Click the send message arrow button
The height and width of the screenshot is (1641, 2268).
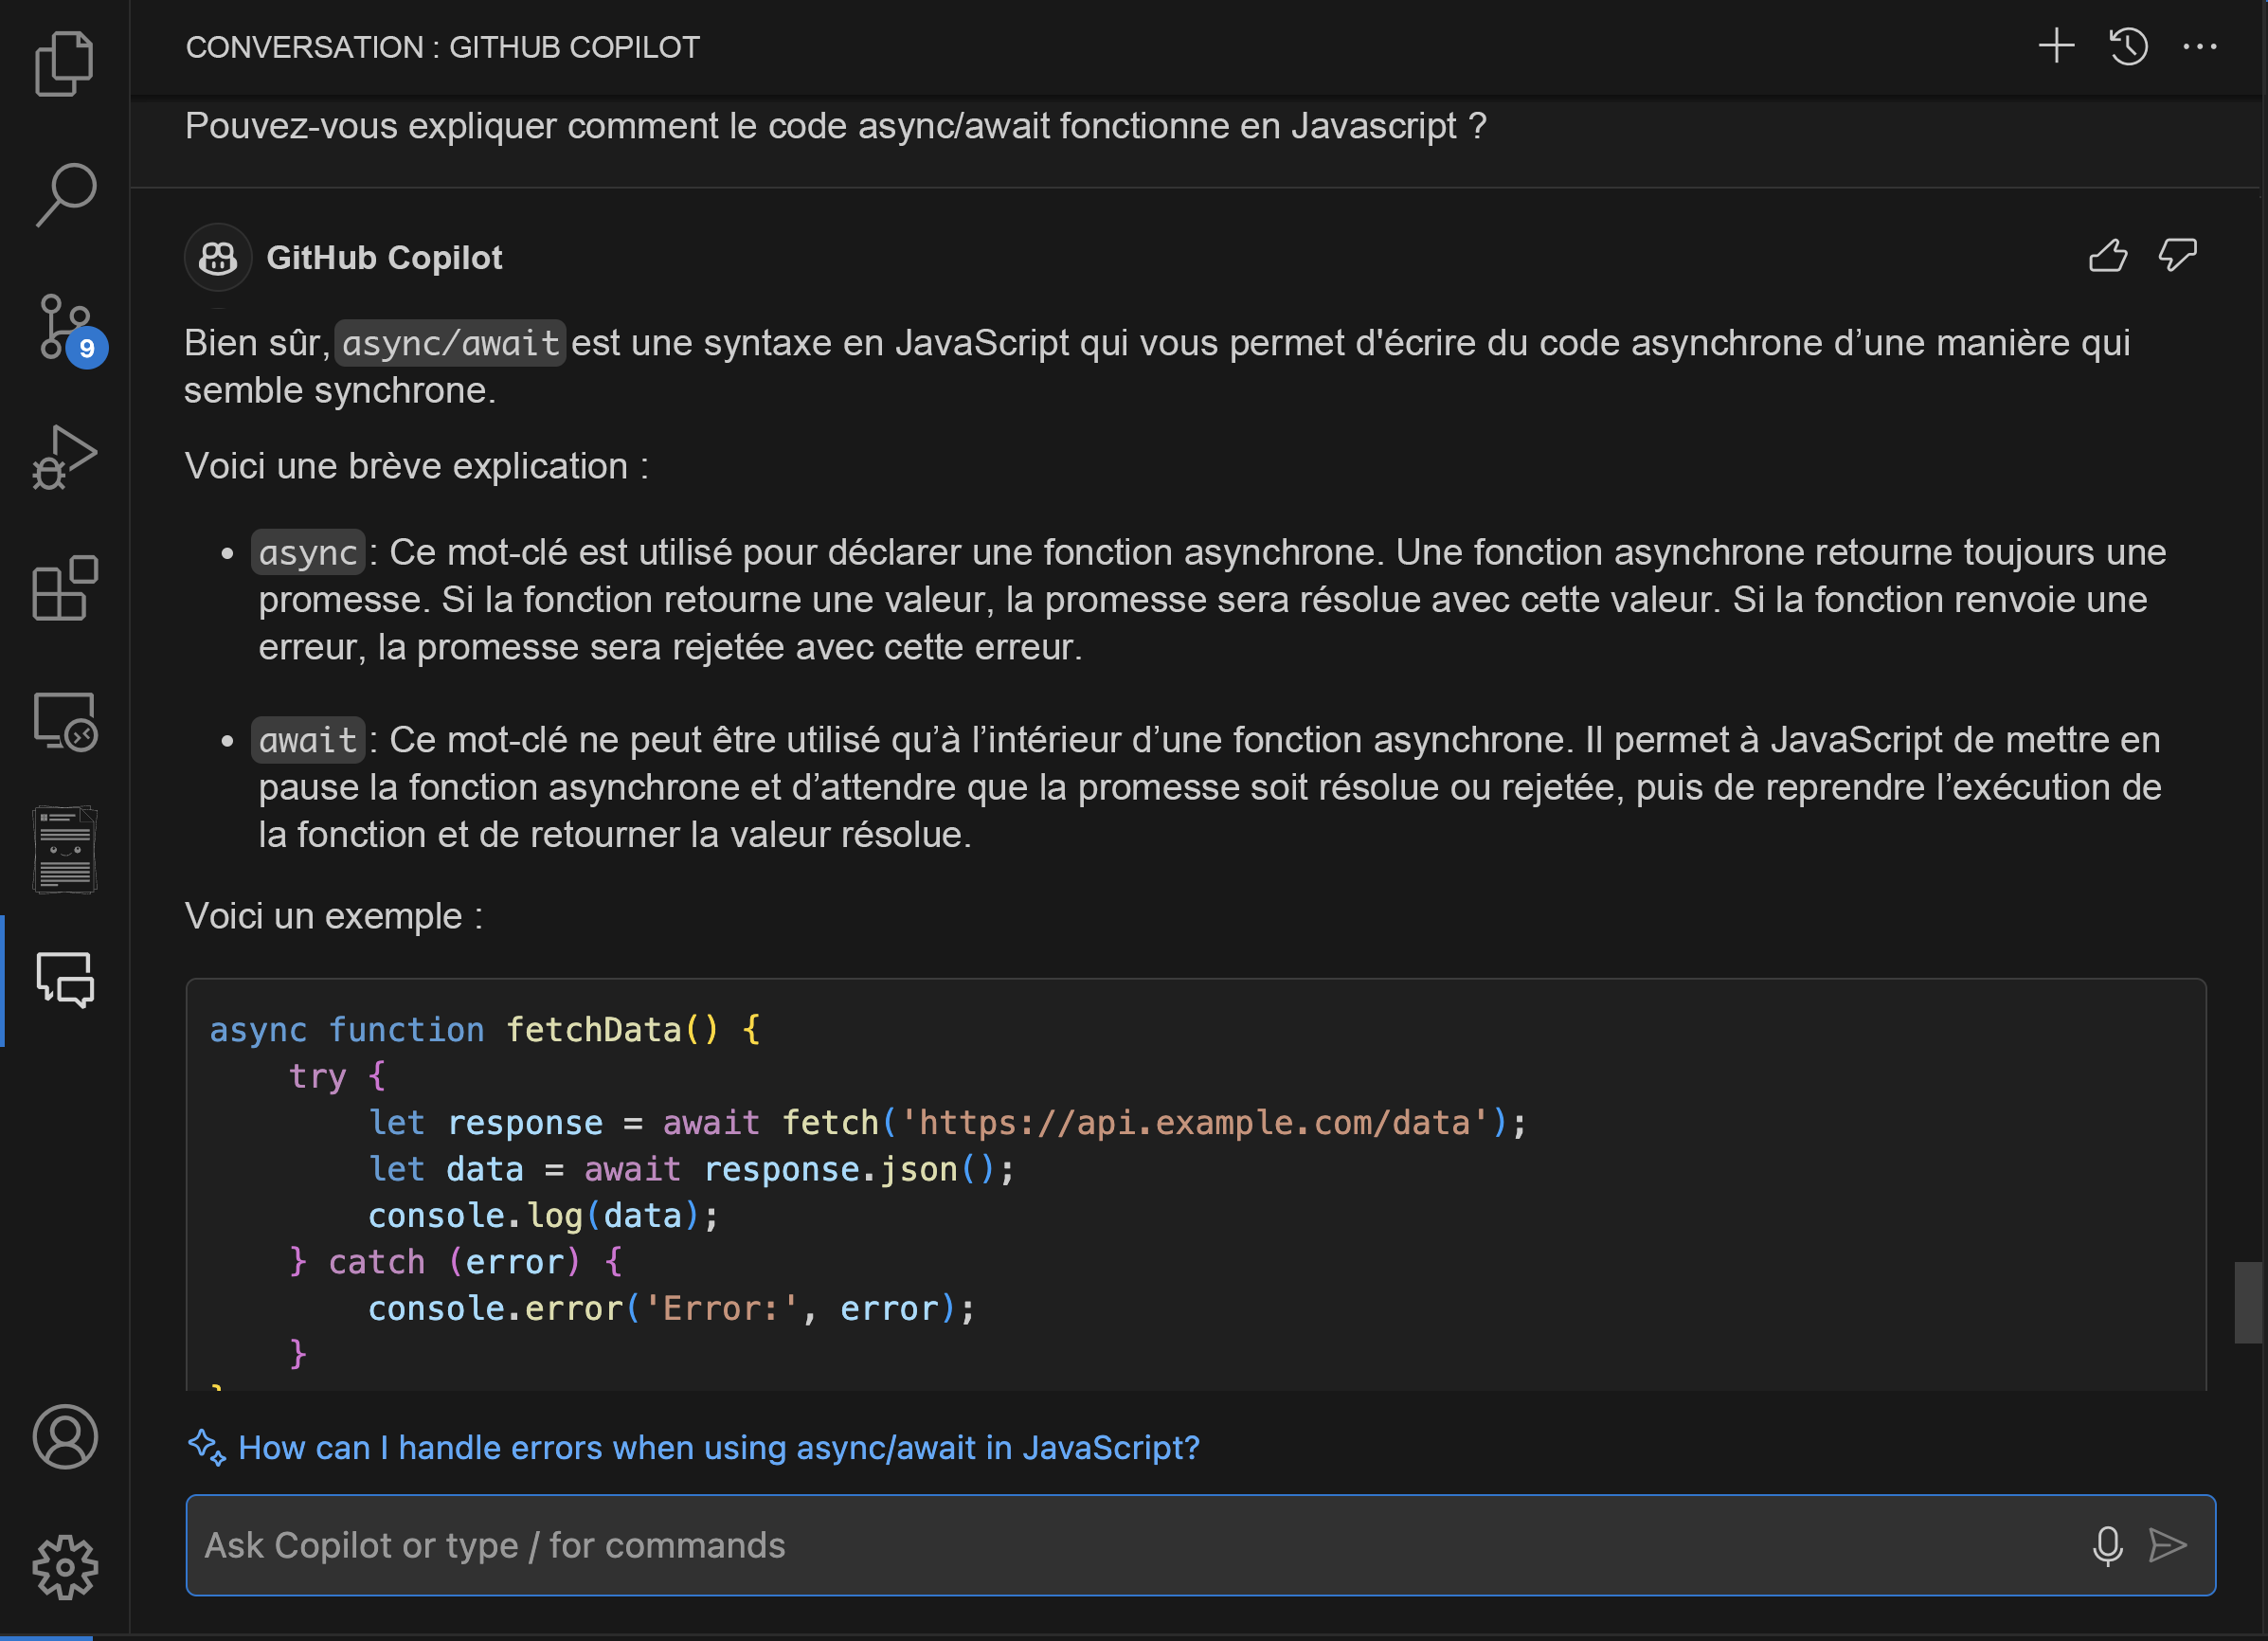(2167, 1545)
